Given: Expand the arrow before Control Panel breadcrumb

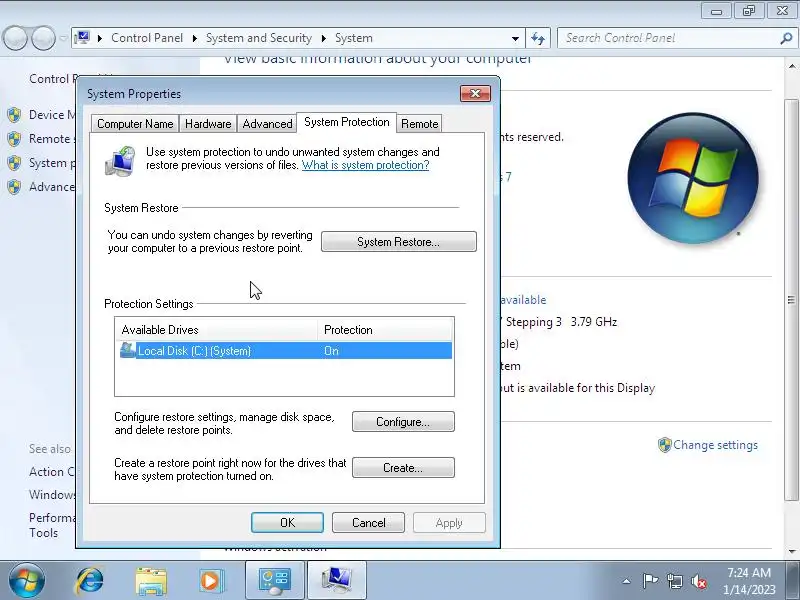Looking at the screenshot, I should point(100,38).
